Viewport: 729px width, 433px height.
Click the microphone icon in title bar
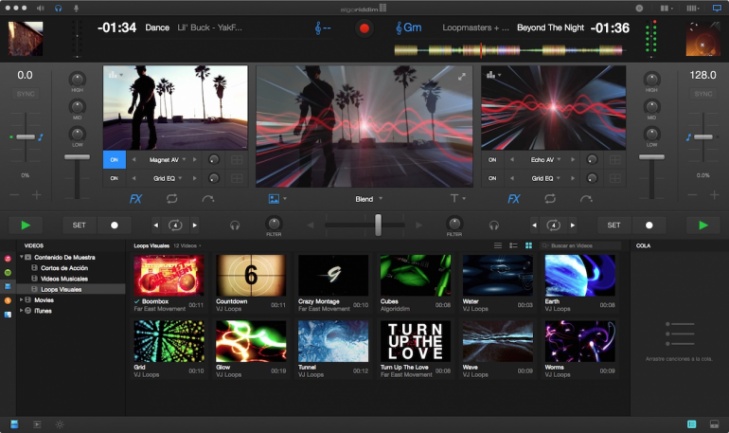[76, 8]
